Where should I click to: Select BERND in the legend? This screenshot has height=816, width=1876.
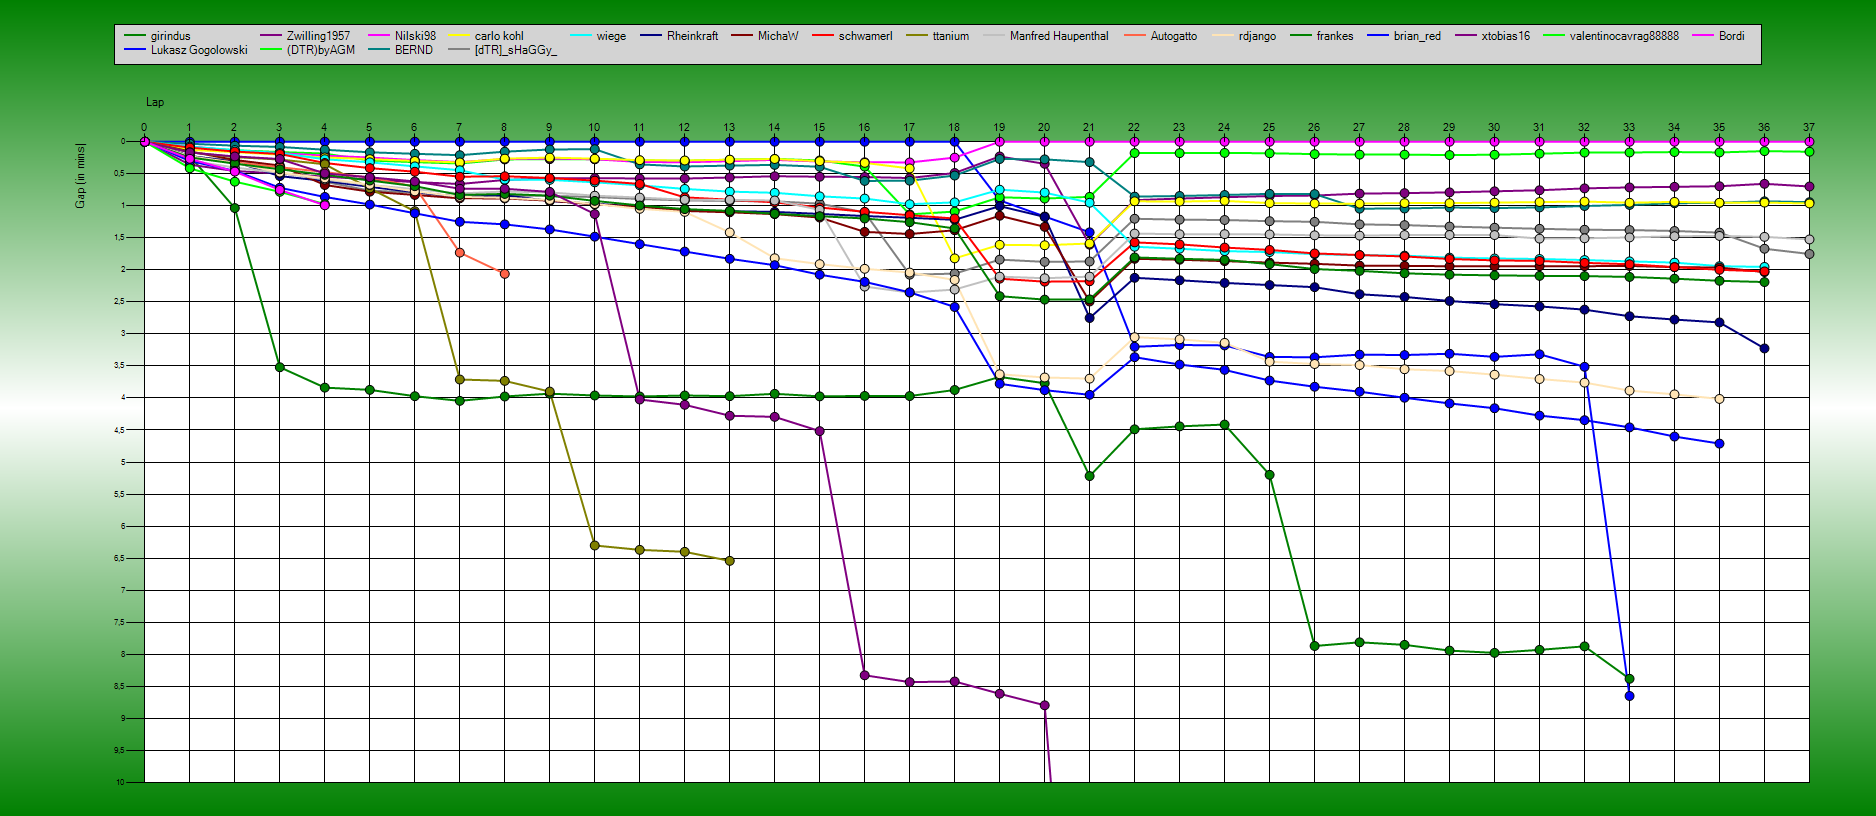click(x=413, y=50)
